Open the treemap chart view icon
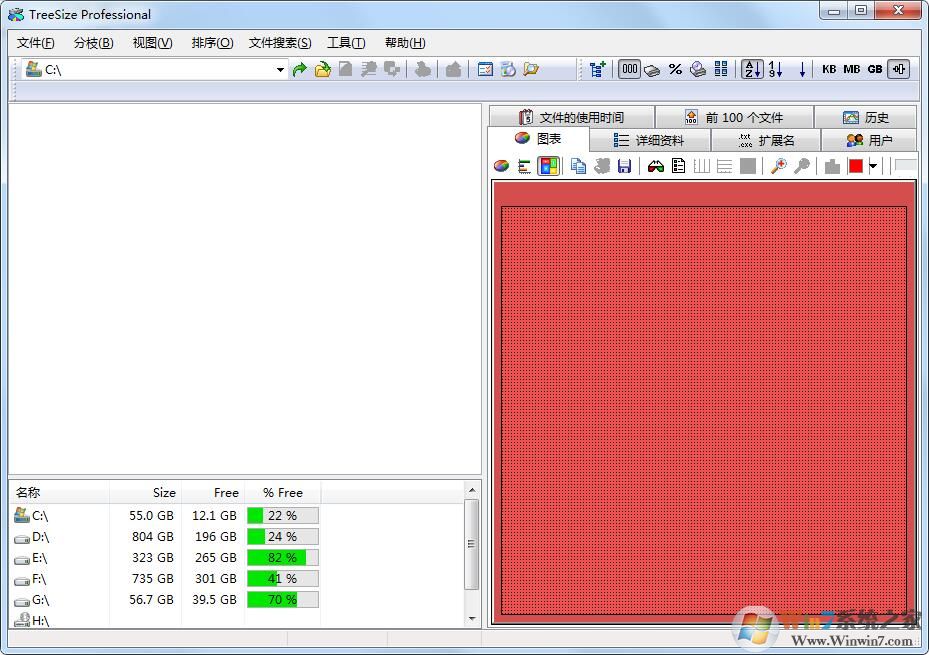Viewport: 929px width, 655px height. [x=547, y=166]
